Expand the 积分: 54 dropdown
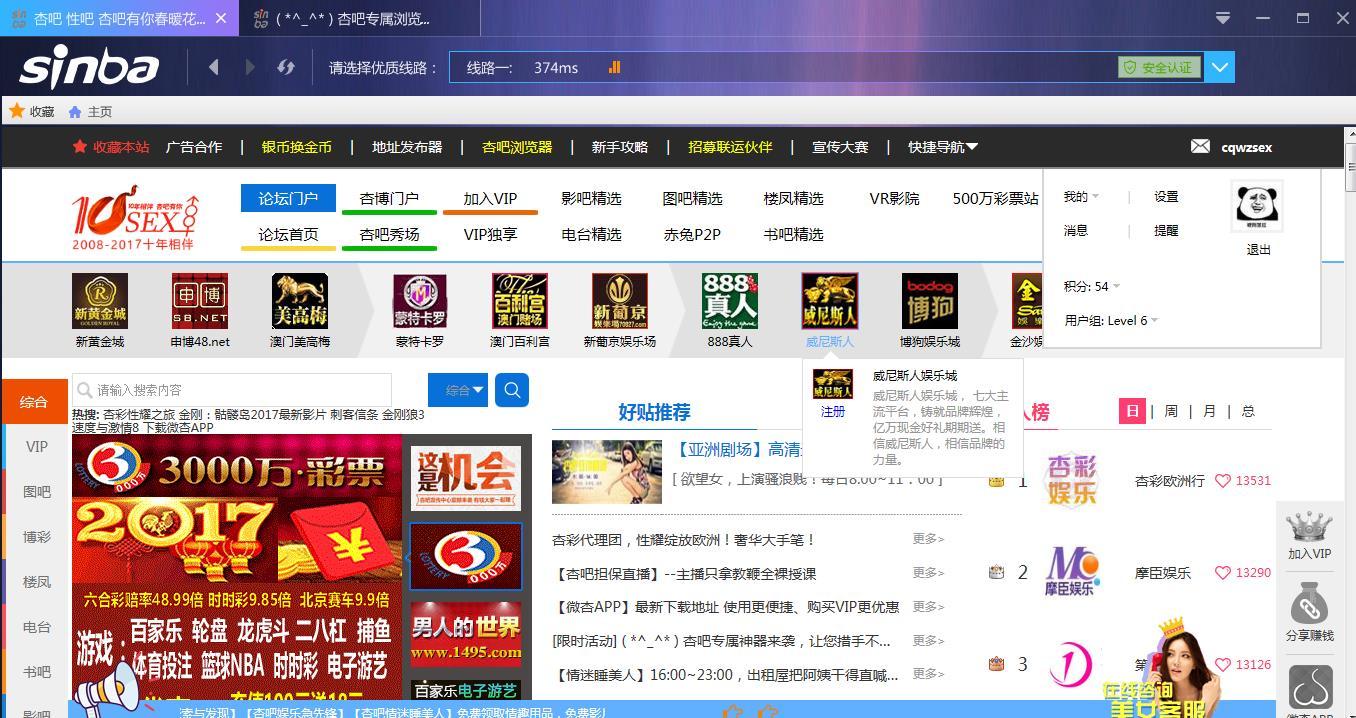The height and width of the screenshot is (718, 1356). click(x=1092, y=286)
